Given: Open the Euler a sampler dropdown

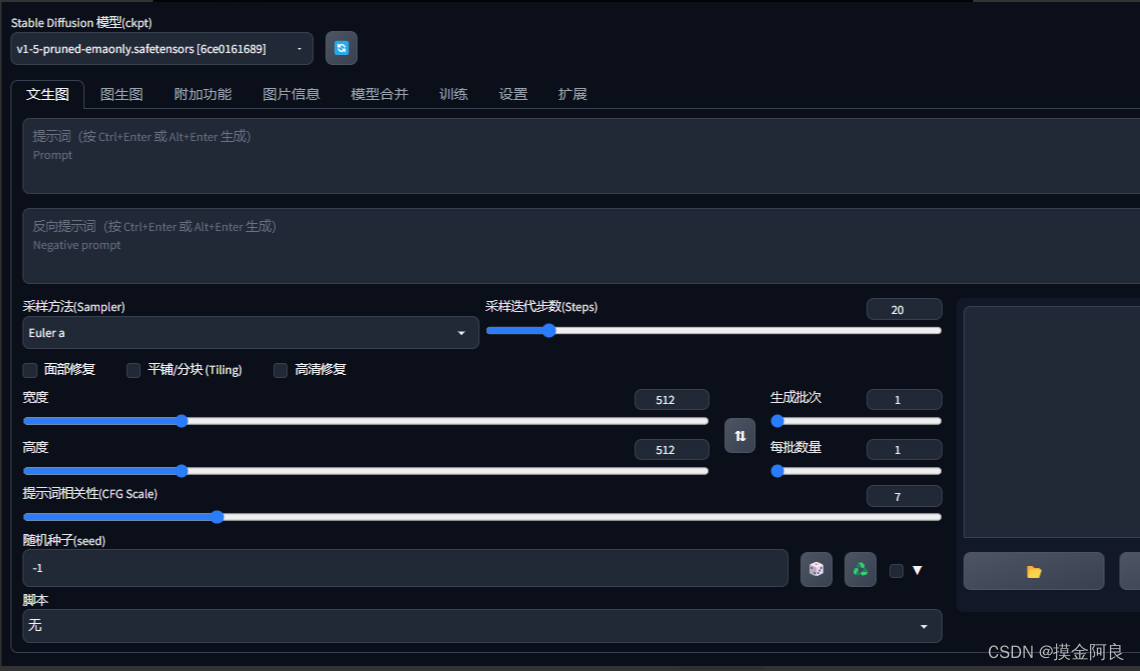Looking at the screenshot, I should click(250, 333).
